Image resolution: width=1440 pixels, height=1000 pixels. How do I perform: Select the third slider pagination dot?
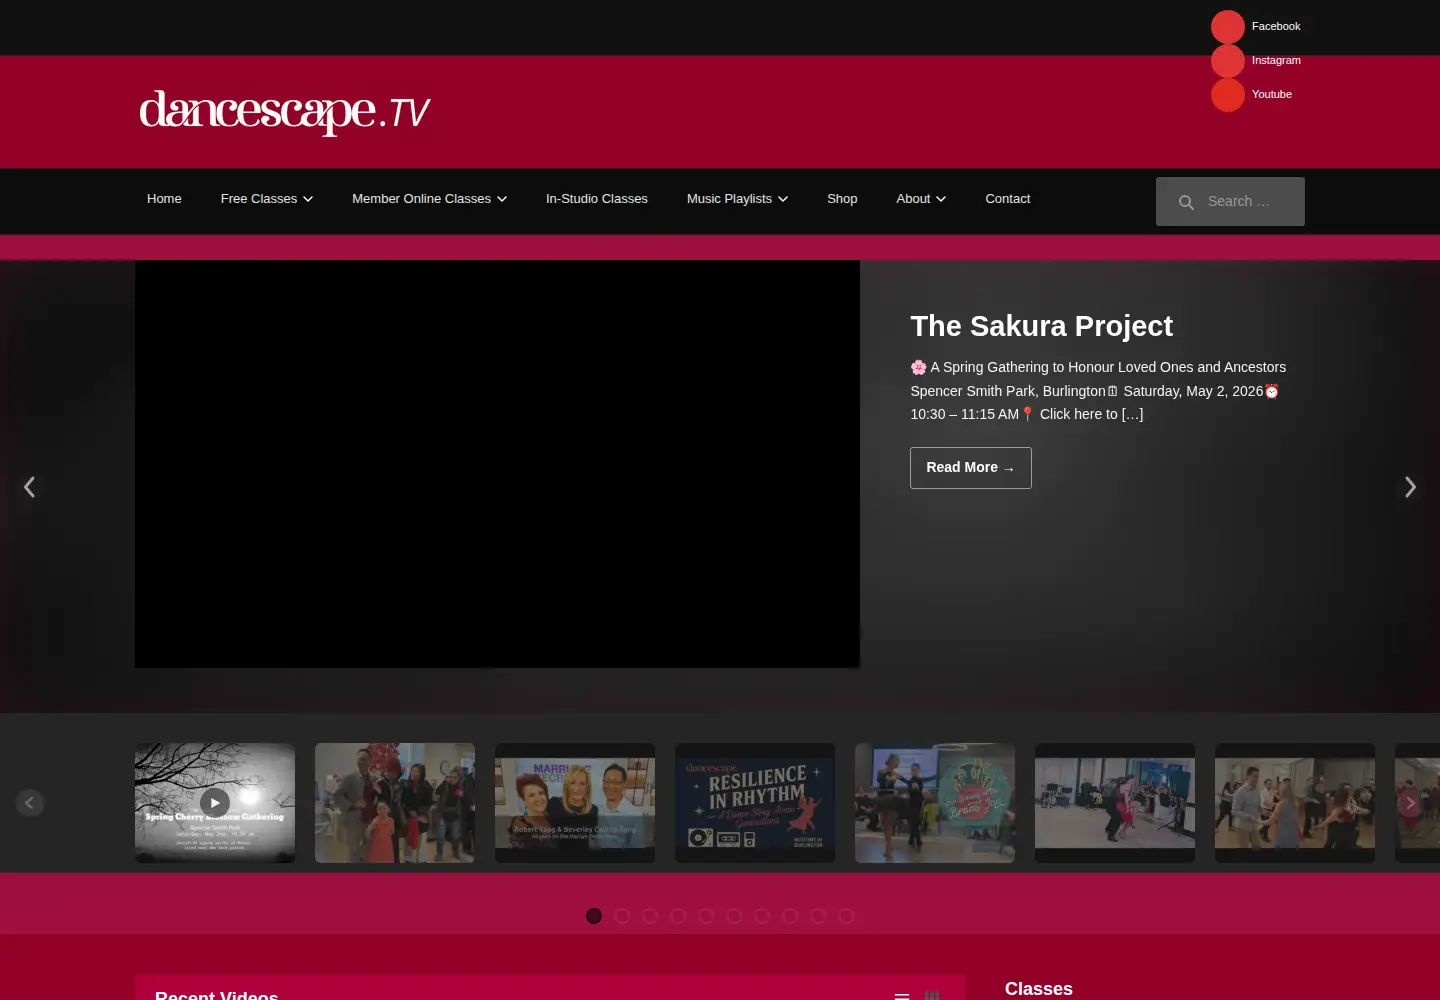coord(650,916)
